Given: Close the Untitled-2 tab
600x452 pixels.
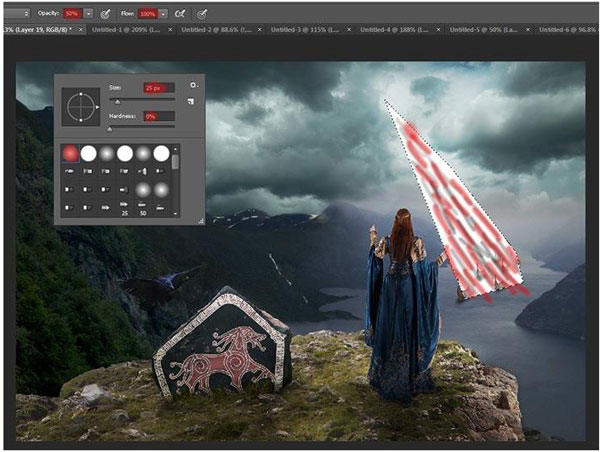Looking at the screenshot, I should (x=260, y=29).
